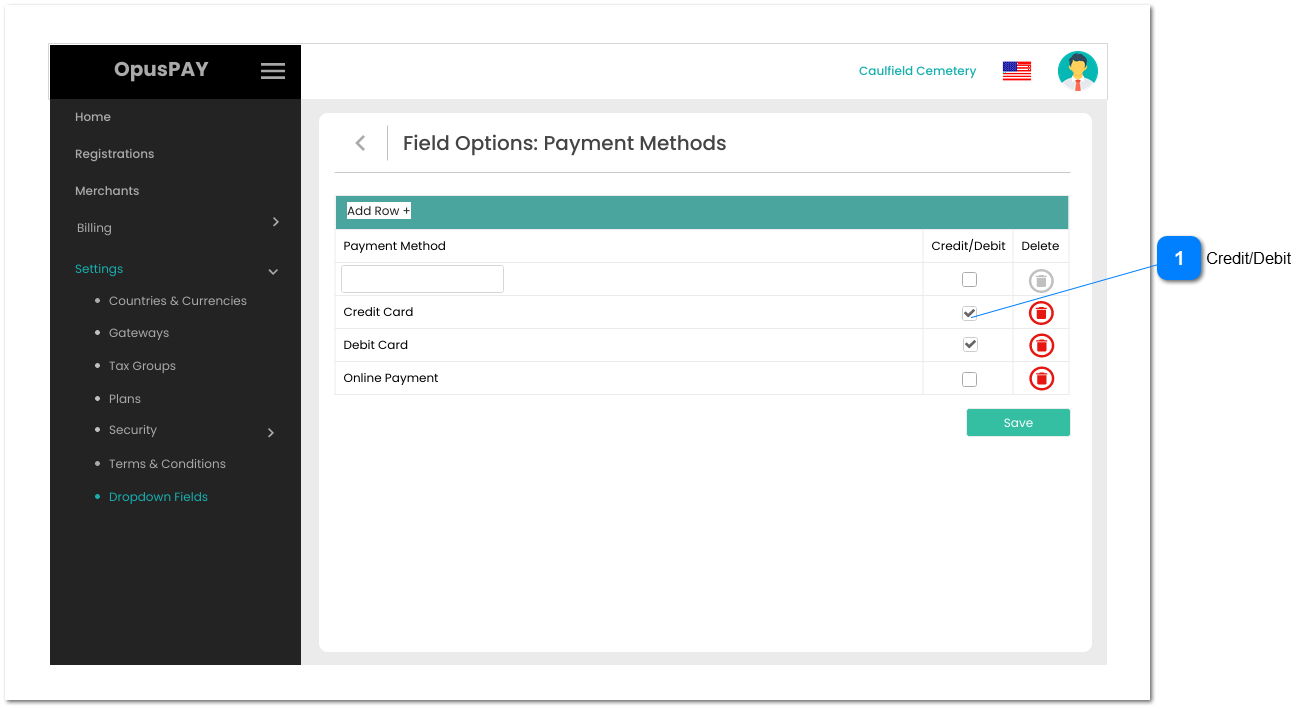The width and height of the screenshot is (1307, 709).
Task: Click the US flag icon
Action: [x=1016, y=70]
